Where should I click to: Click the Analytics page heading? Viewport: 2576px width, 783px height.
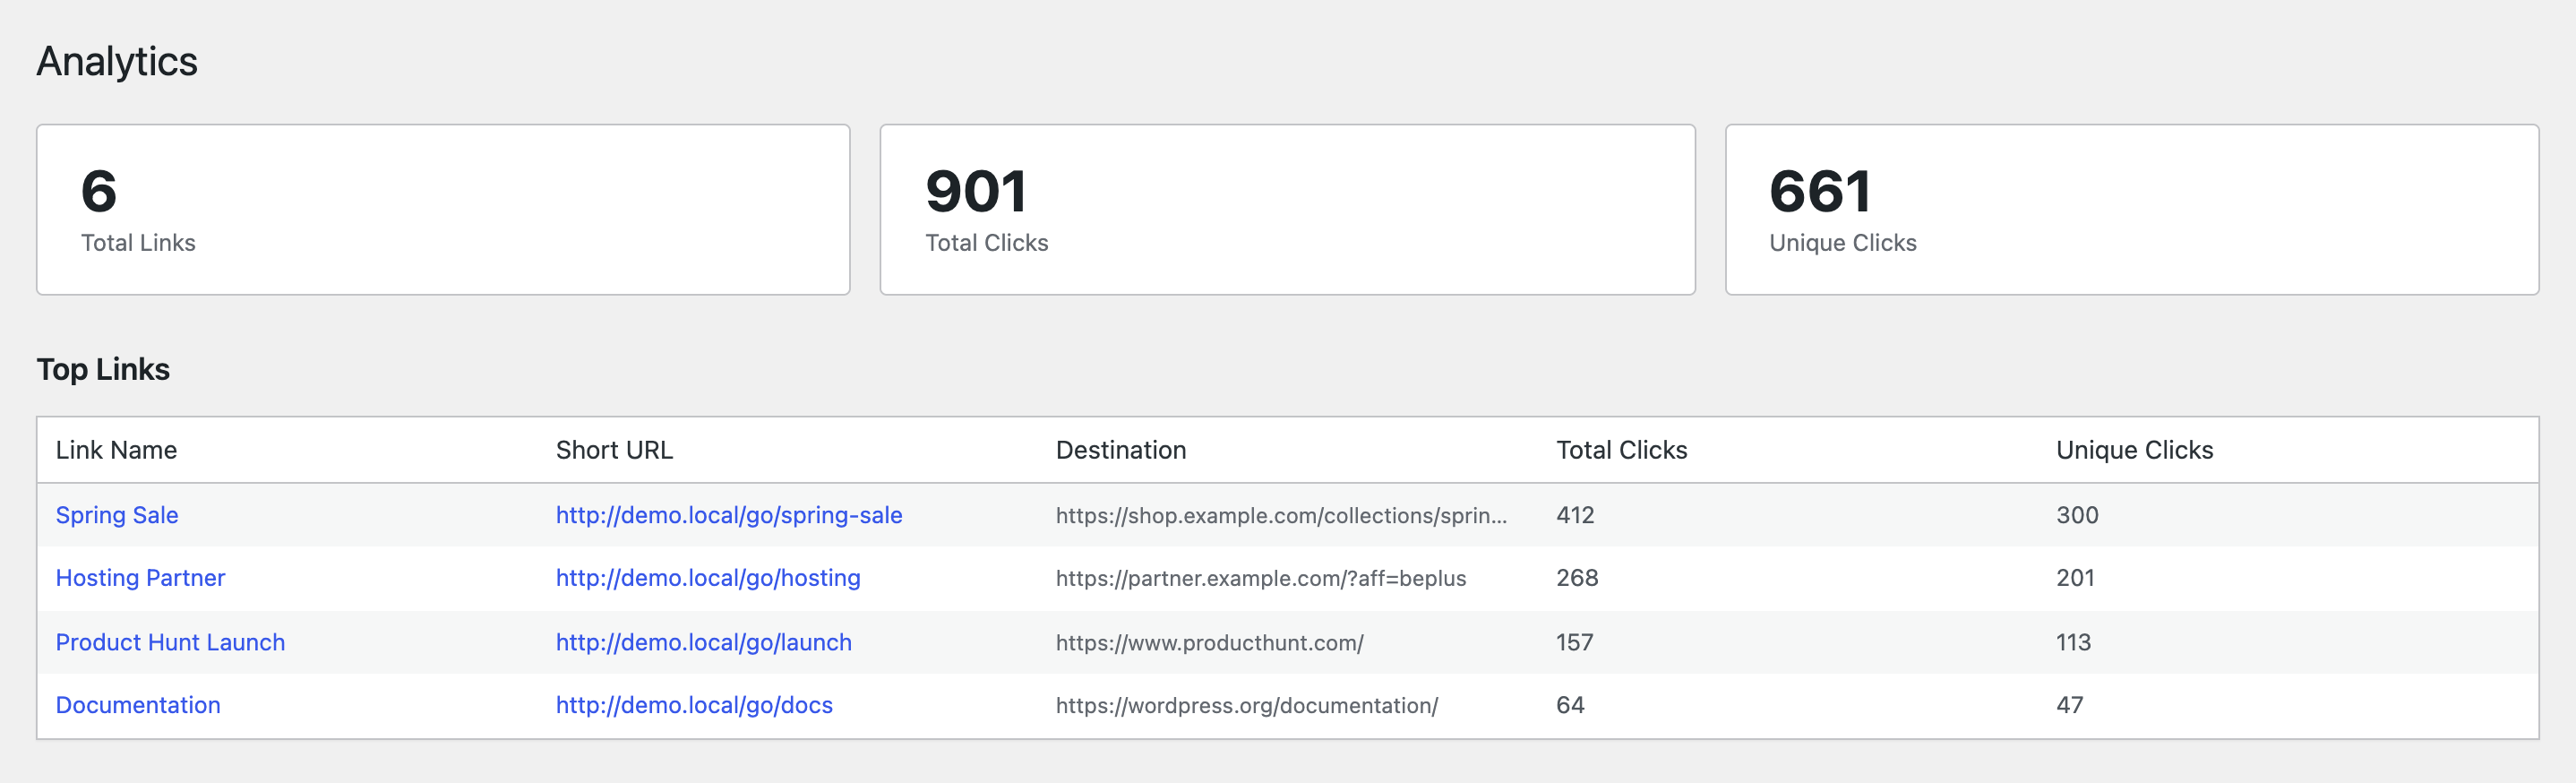coord(117,62)
